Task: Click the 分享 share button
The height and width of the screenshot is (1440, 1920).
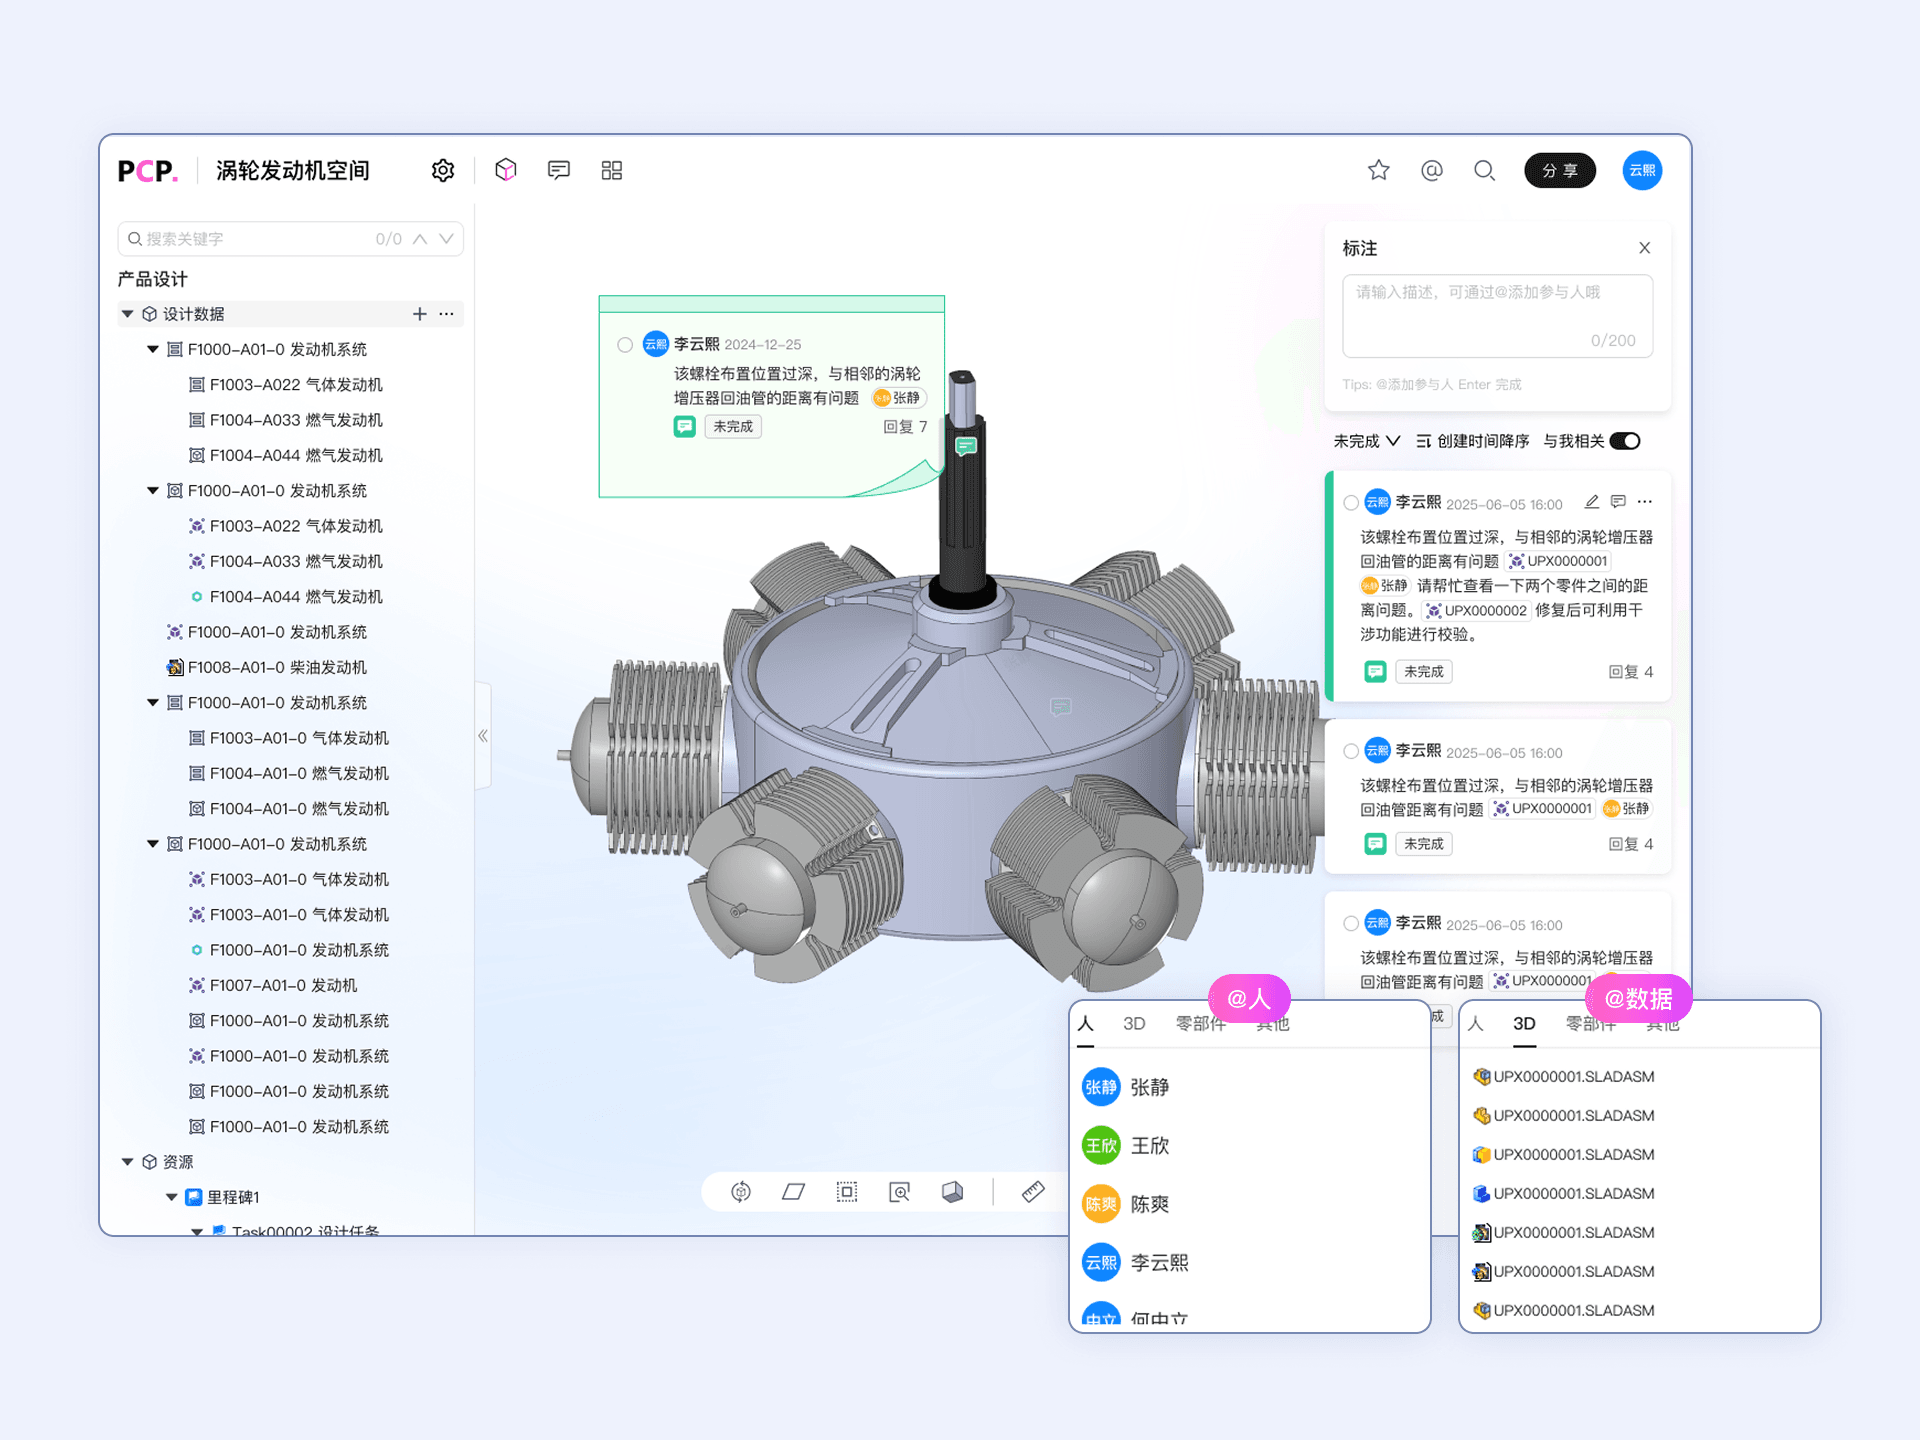Action: click(1559, 171)
